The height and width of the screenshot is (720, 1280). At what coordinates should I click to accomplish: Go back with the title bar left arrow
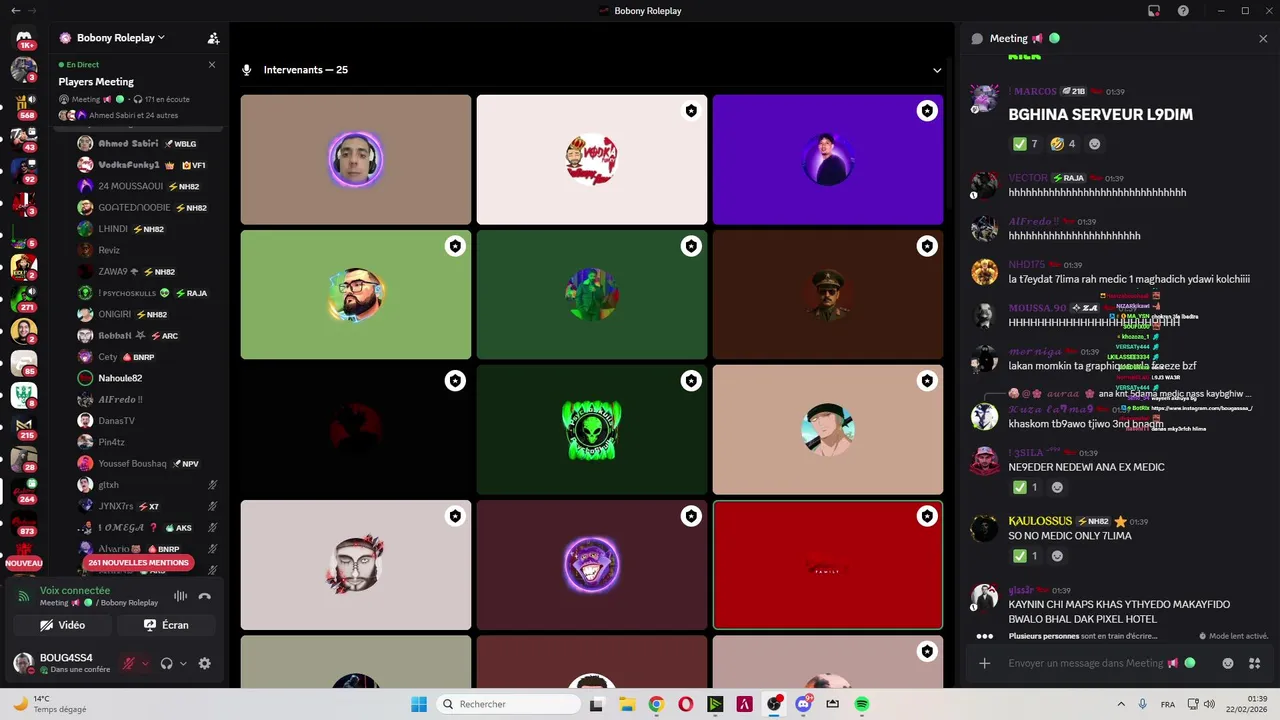pos(15,10)
